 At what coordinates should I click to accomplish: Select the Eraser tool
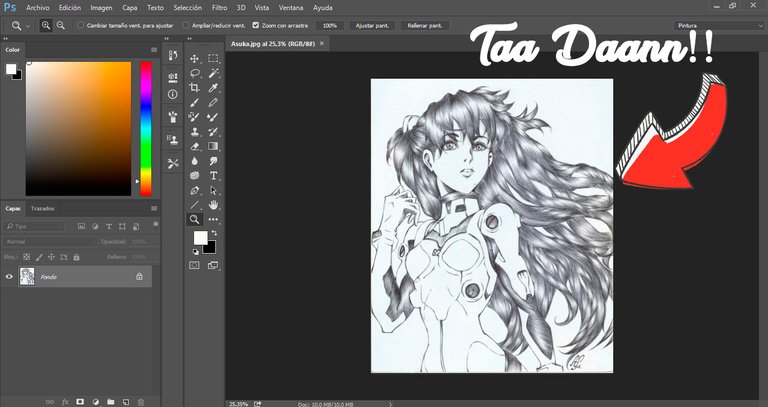pos(194,146)
